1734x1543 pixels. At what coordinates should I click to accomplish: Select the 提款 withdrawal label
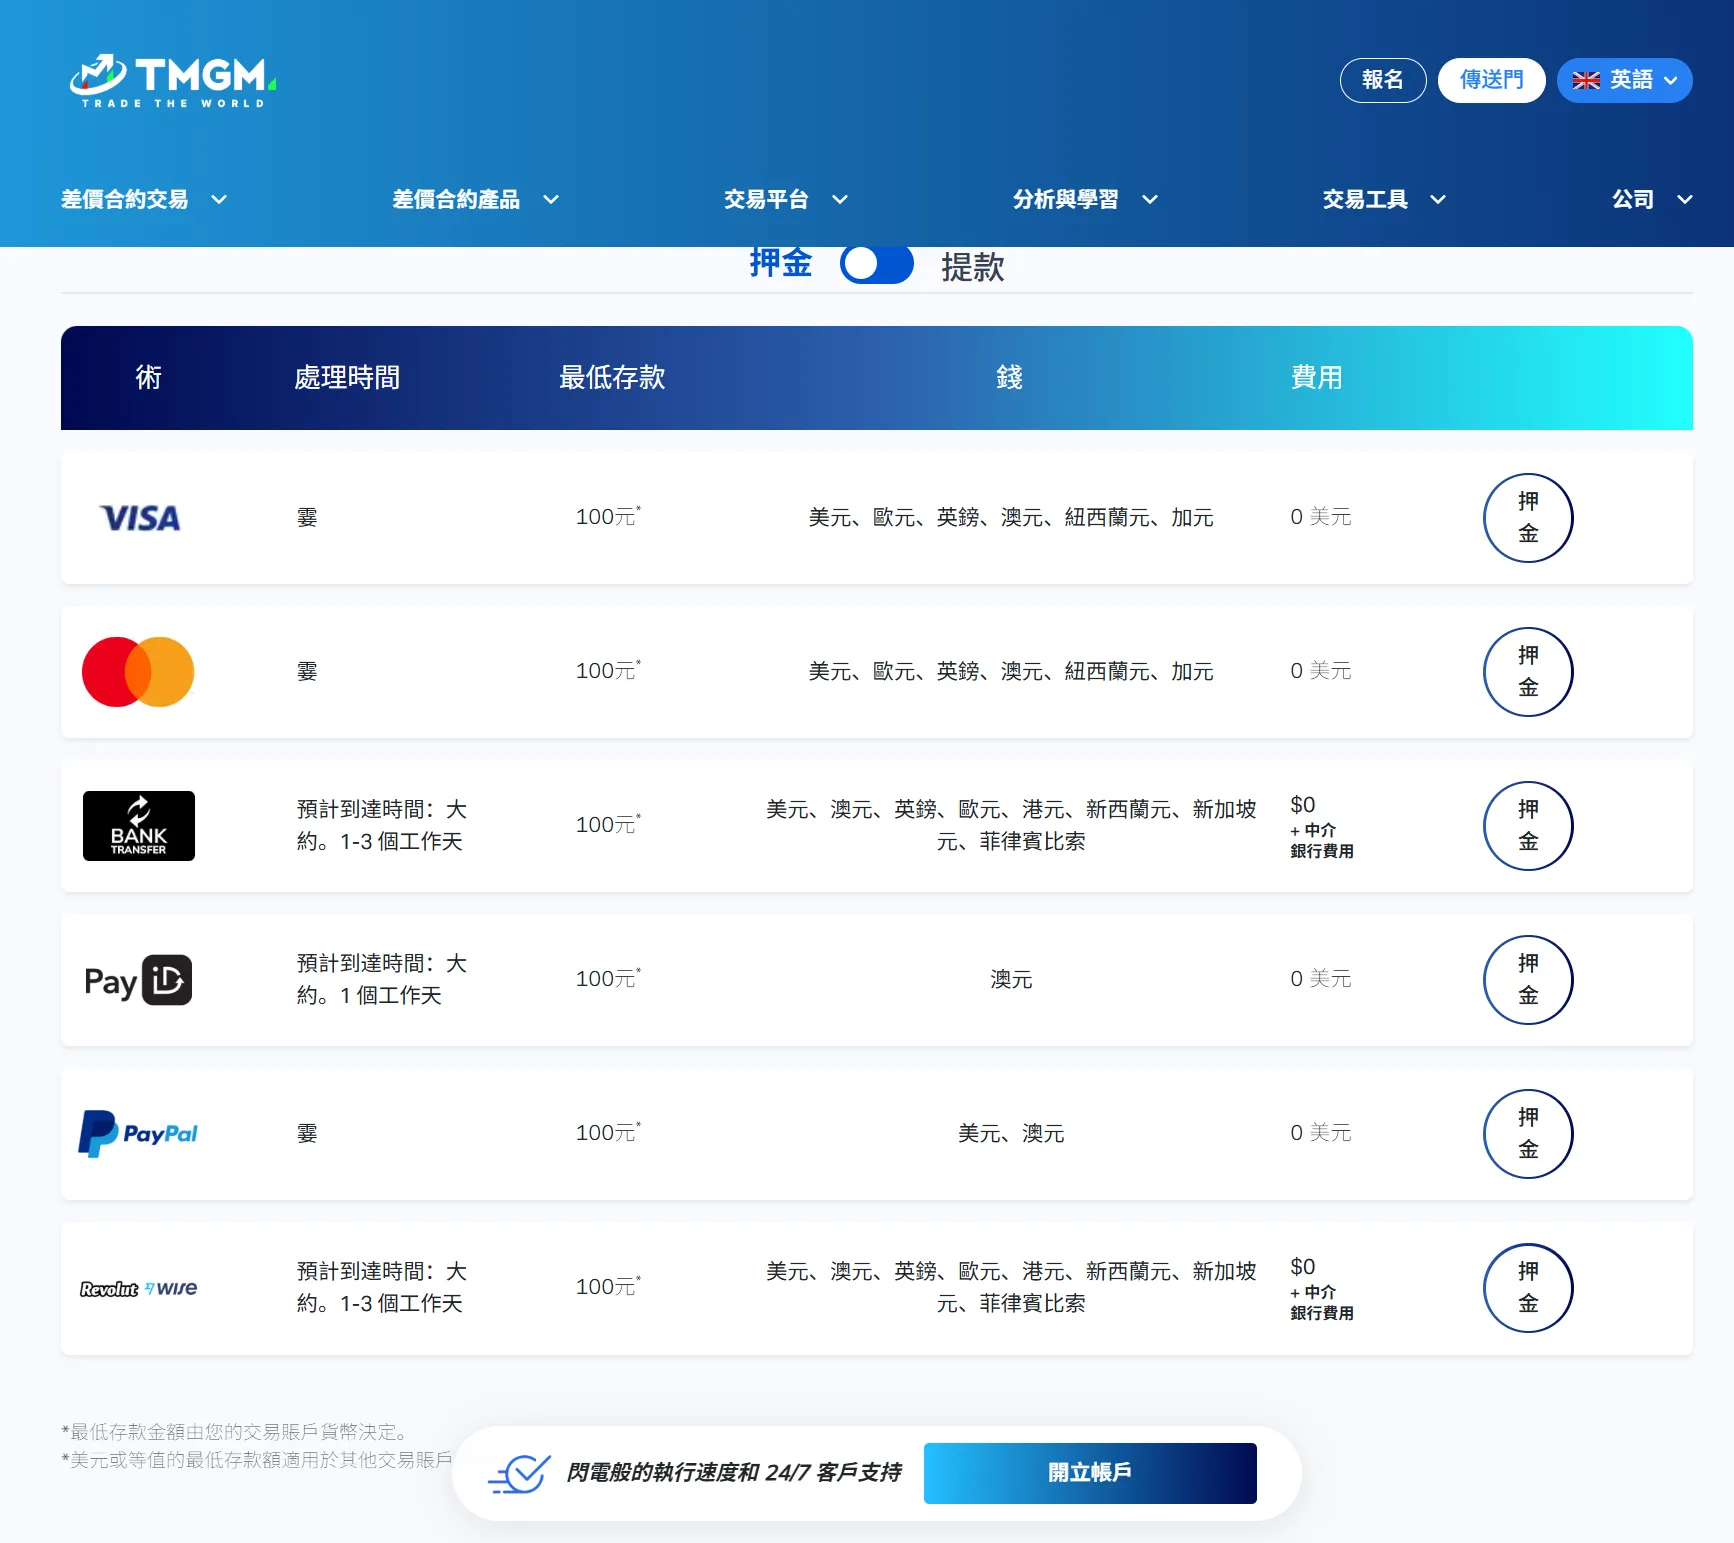click(x=972, y=267)
